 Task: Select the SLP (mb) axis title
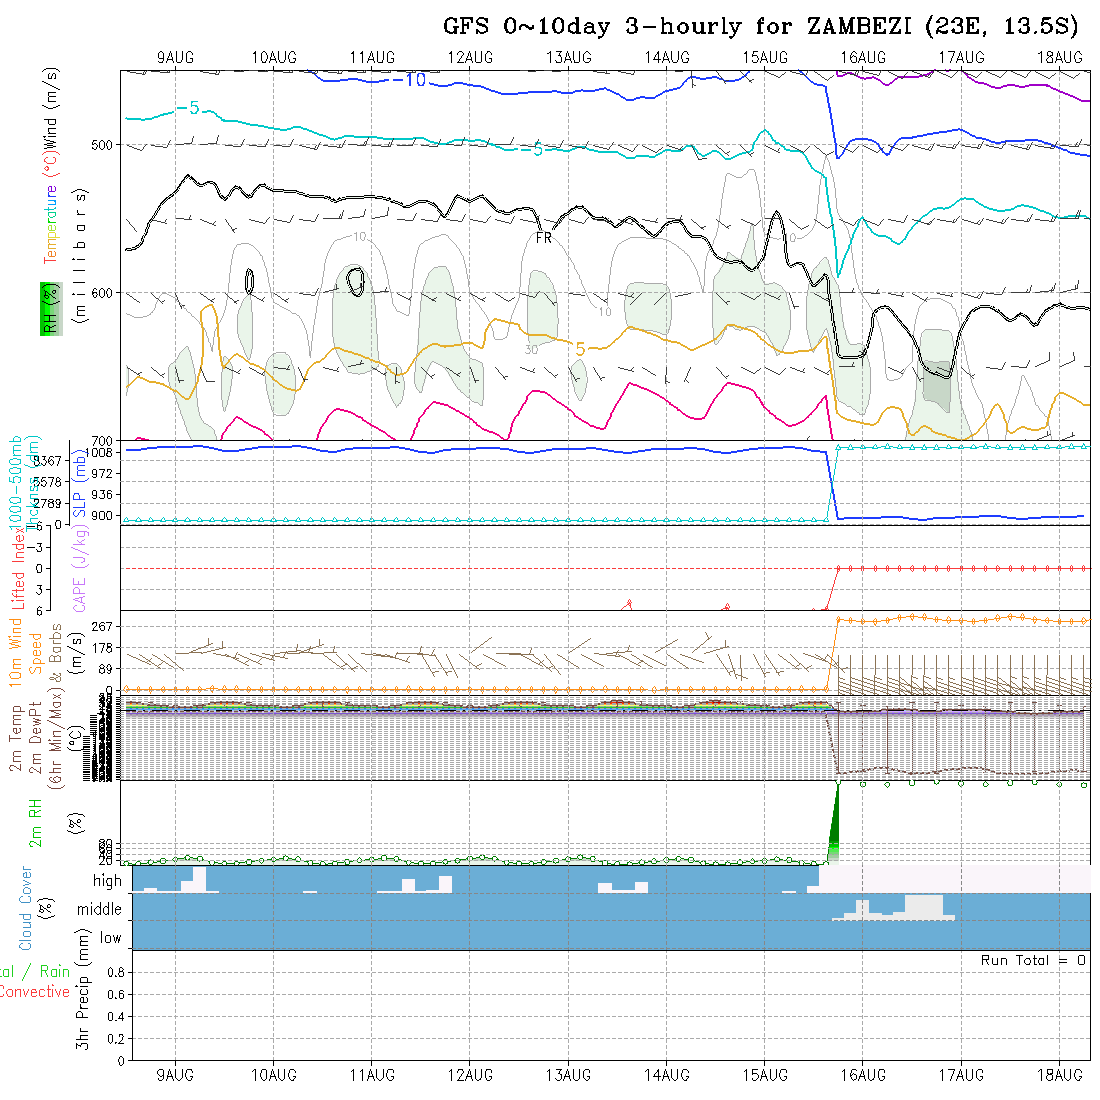point(79,483)
